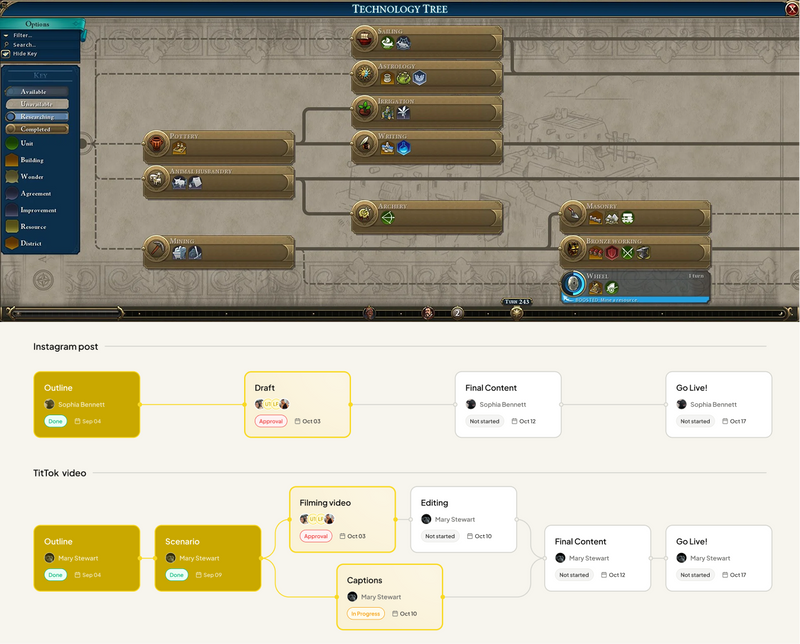Click the BOOSTED progress bar under Wheel

tap(635, 300)
